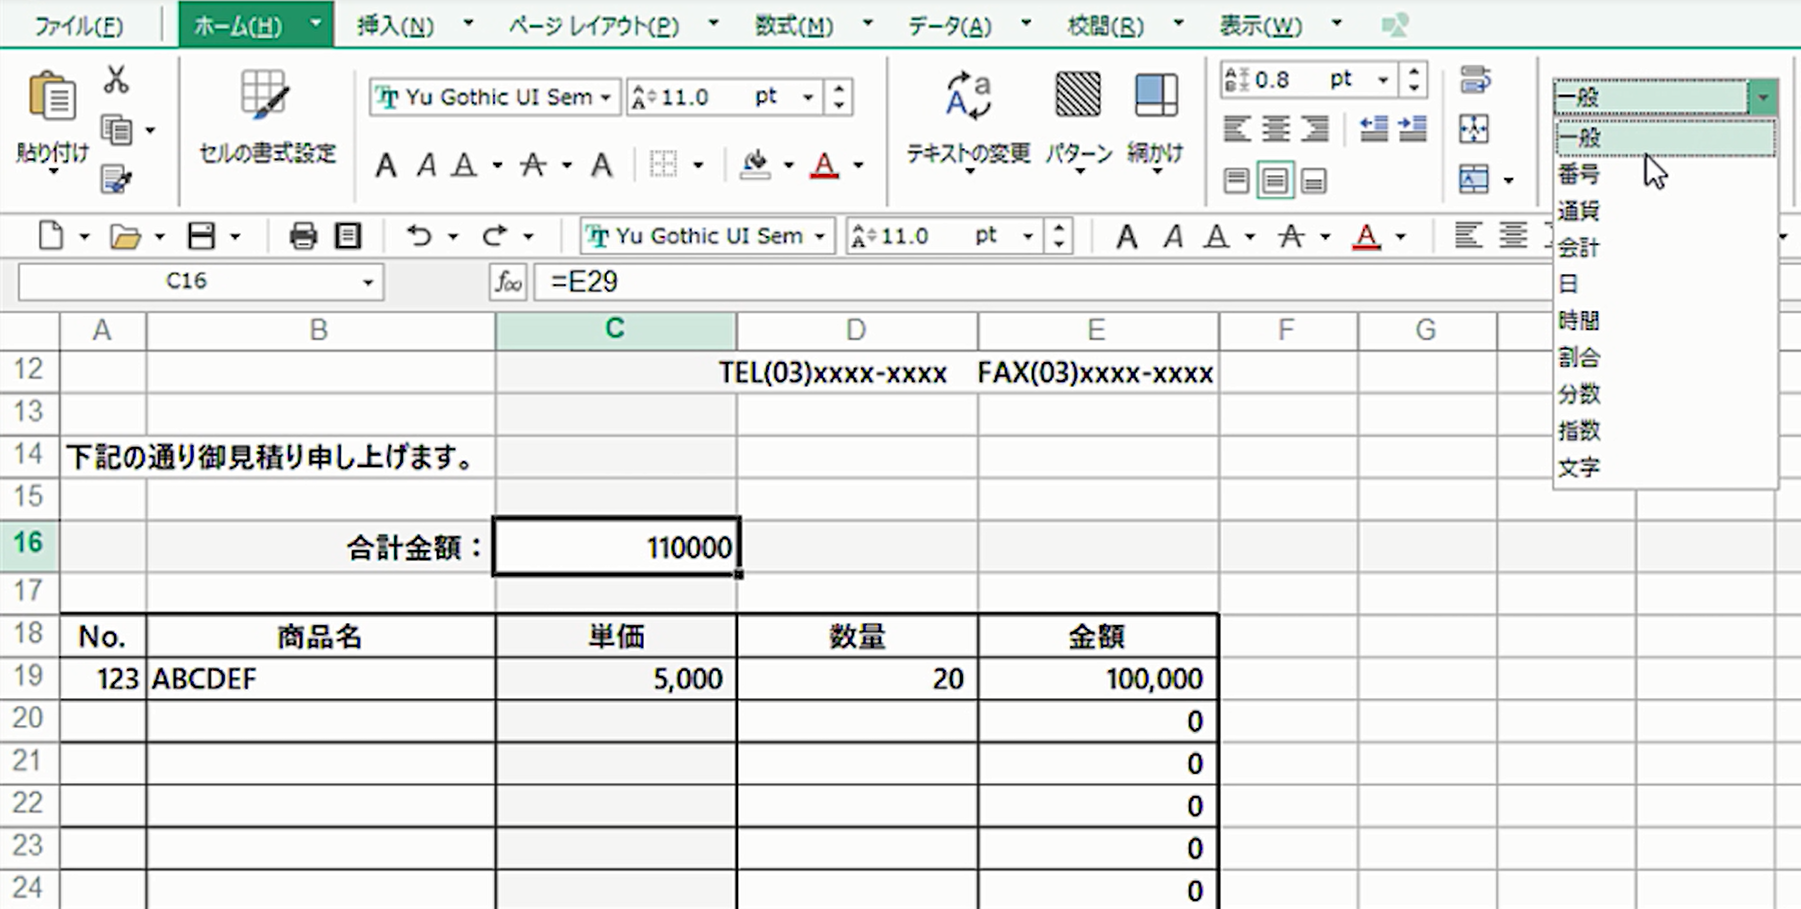Choose 割合 in number format list
The height and width of the screenshot is (909, 1801).
point(1578,357)
